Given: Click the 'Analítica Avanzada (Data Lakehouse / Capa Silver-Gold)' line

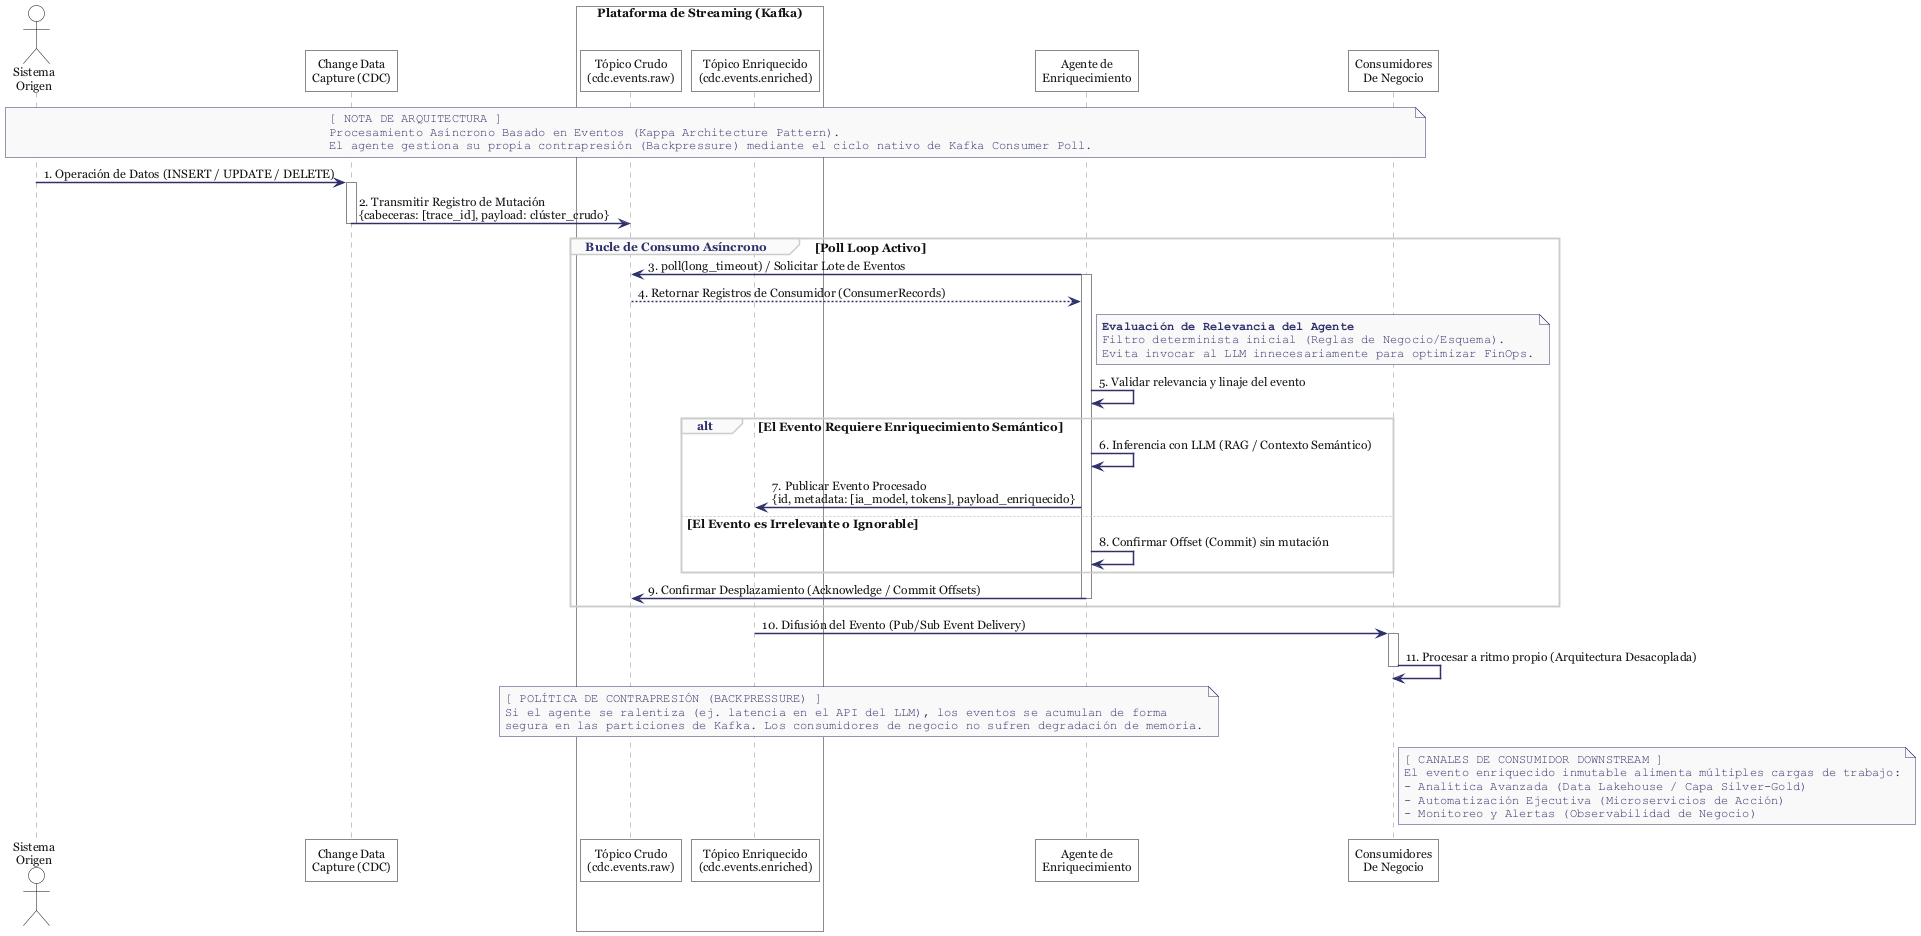Looking at the screenshot, I should [x=1604, y=787].
